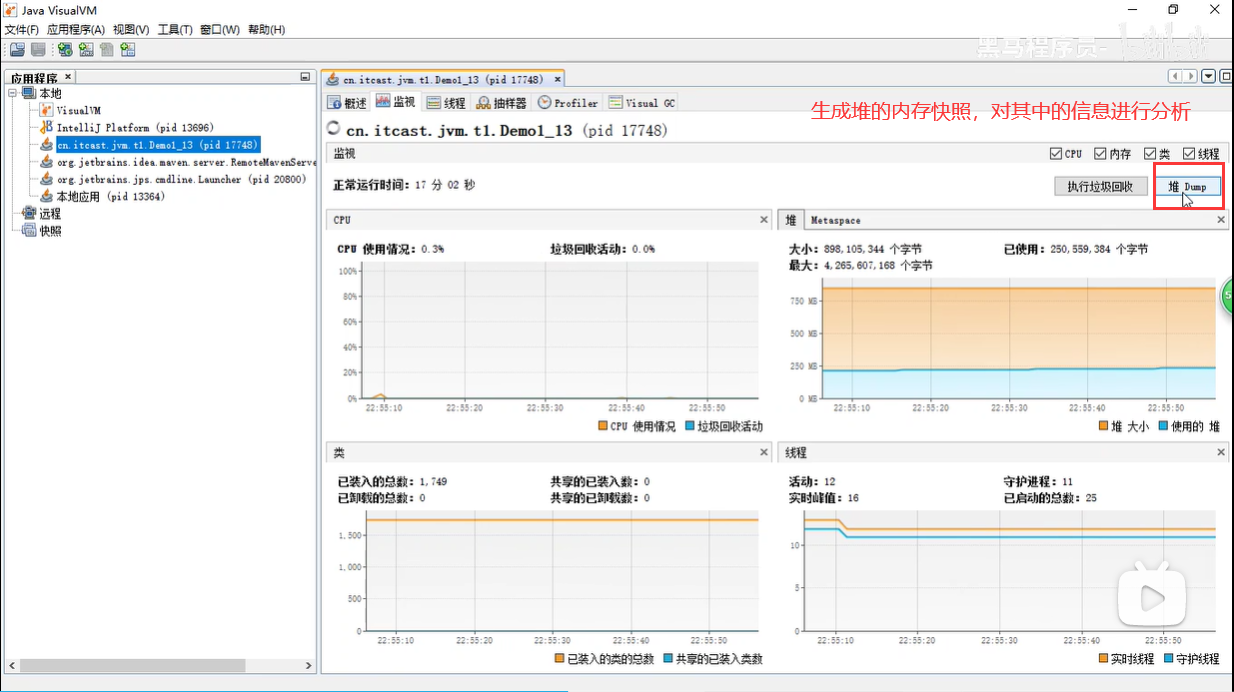The width and height of the screenshot is (1234, 692).
Task: Click the Java icon beside RemoteMavenServer entry
Action: pyautogui.click(x=46, y=162)
